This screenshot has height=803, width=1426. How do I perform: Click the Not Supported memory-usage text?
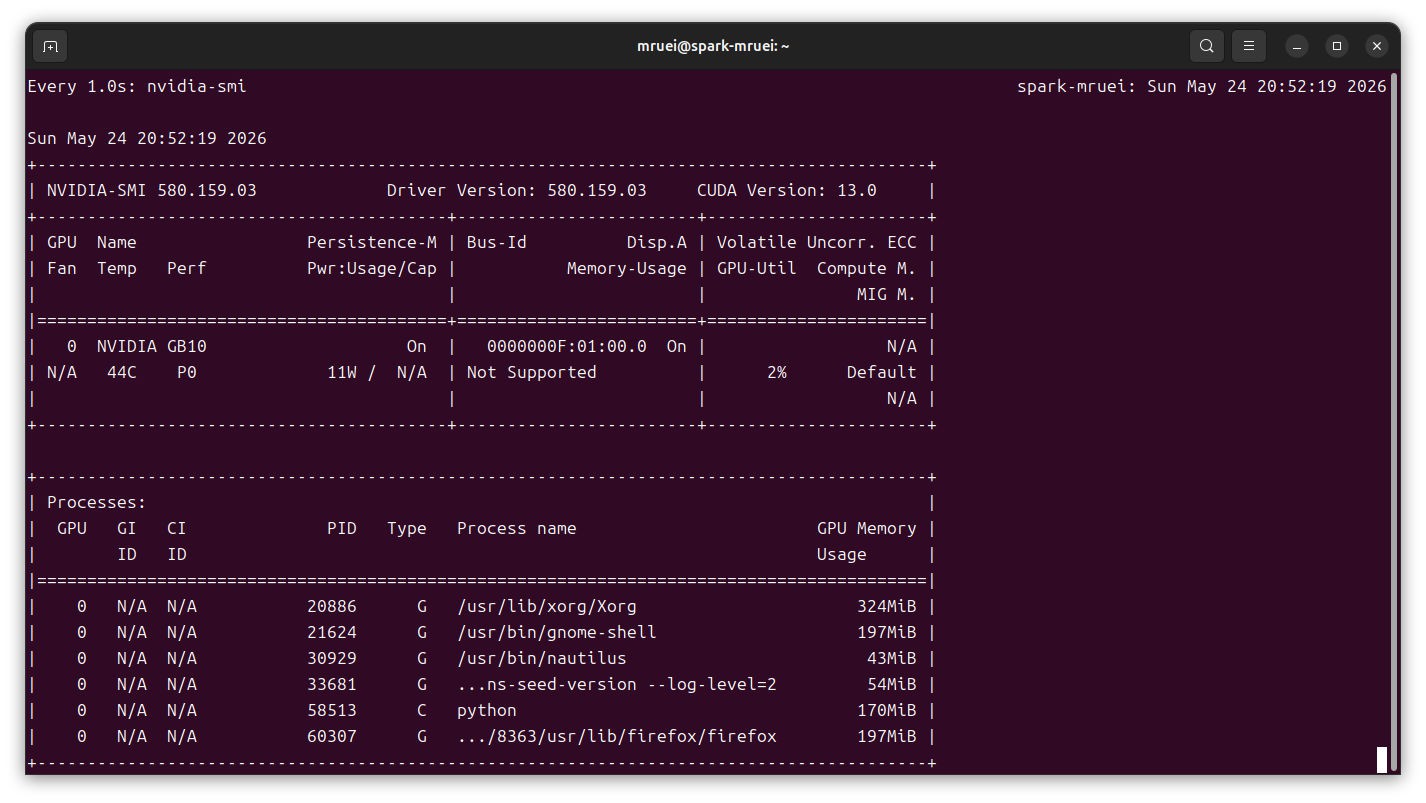531,372
